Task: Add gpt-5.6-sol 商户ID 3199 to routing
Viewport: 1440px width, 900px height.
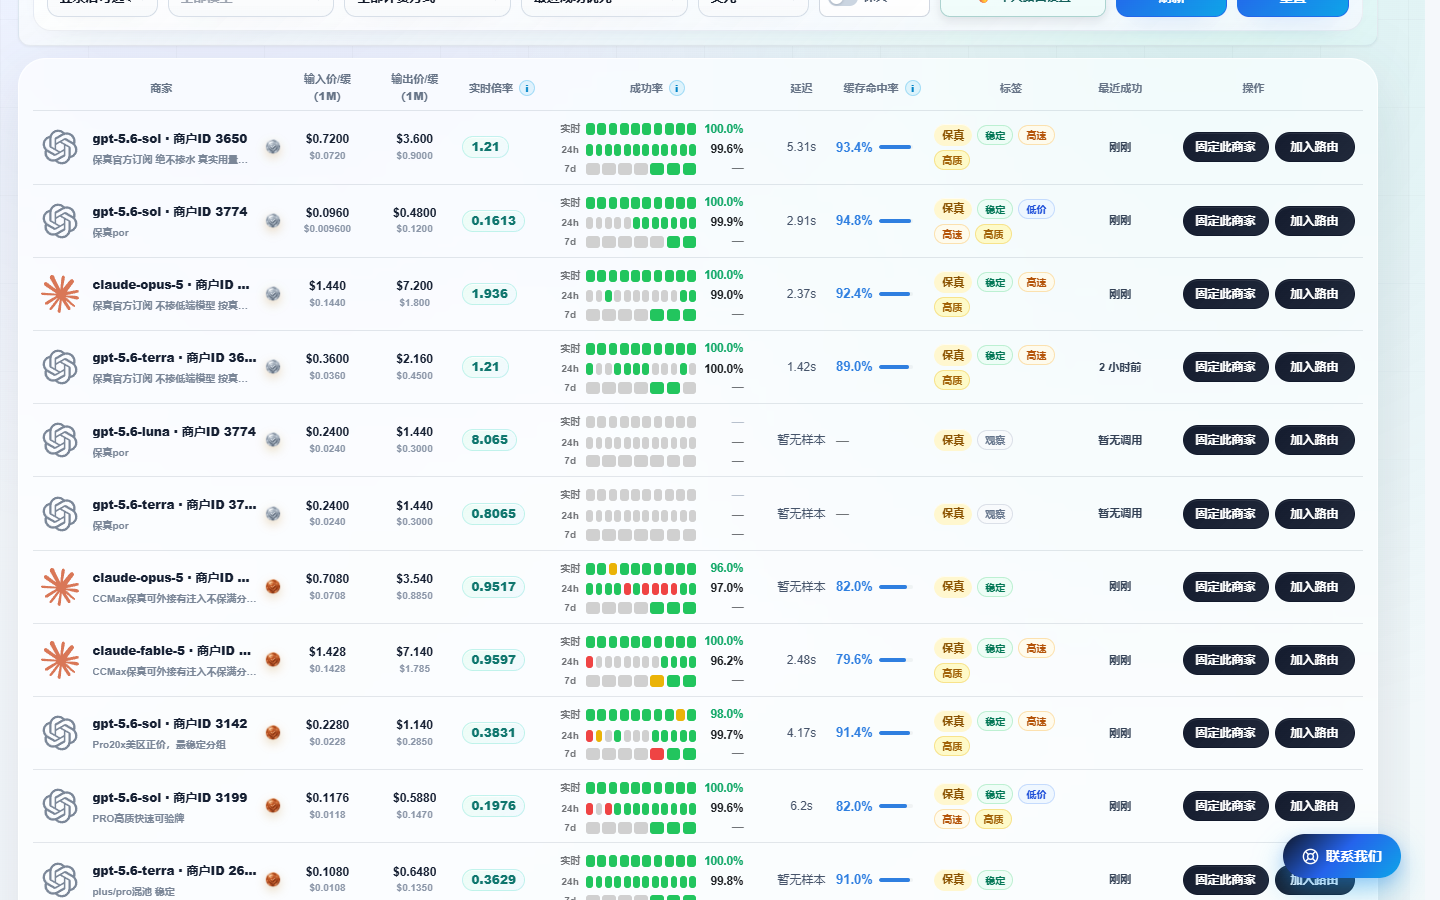Action: click(x=1314, y=806)
